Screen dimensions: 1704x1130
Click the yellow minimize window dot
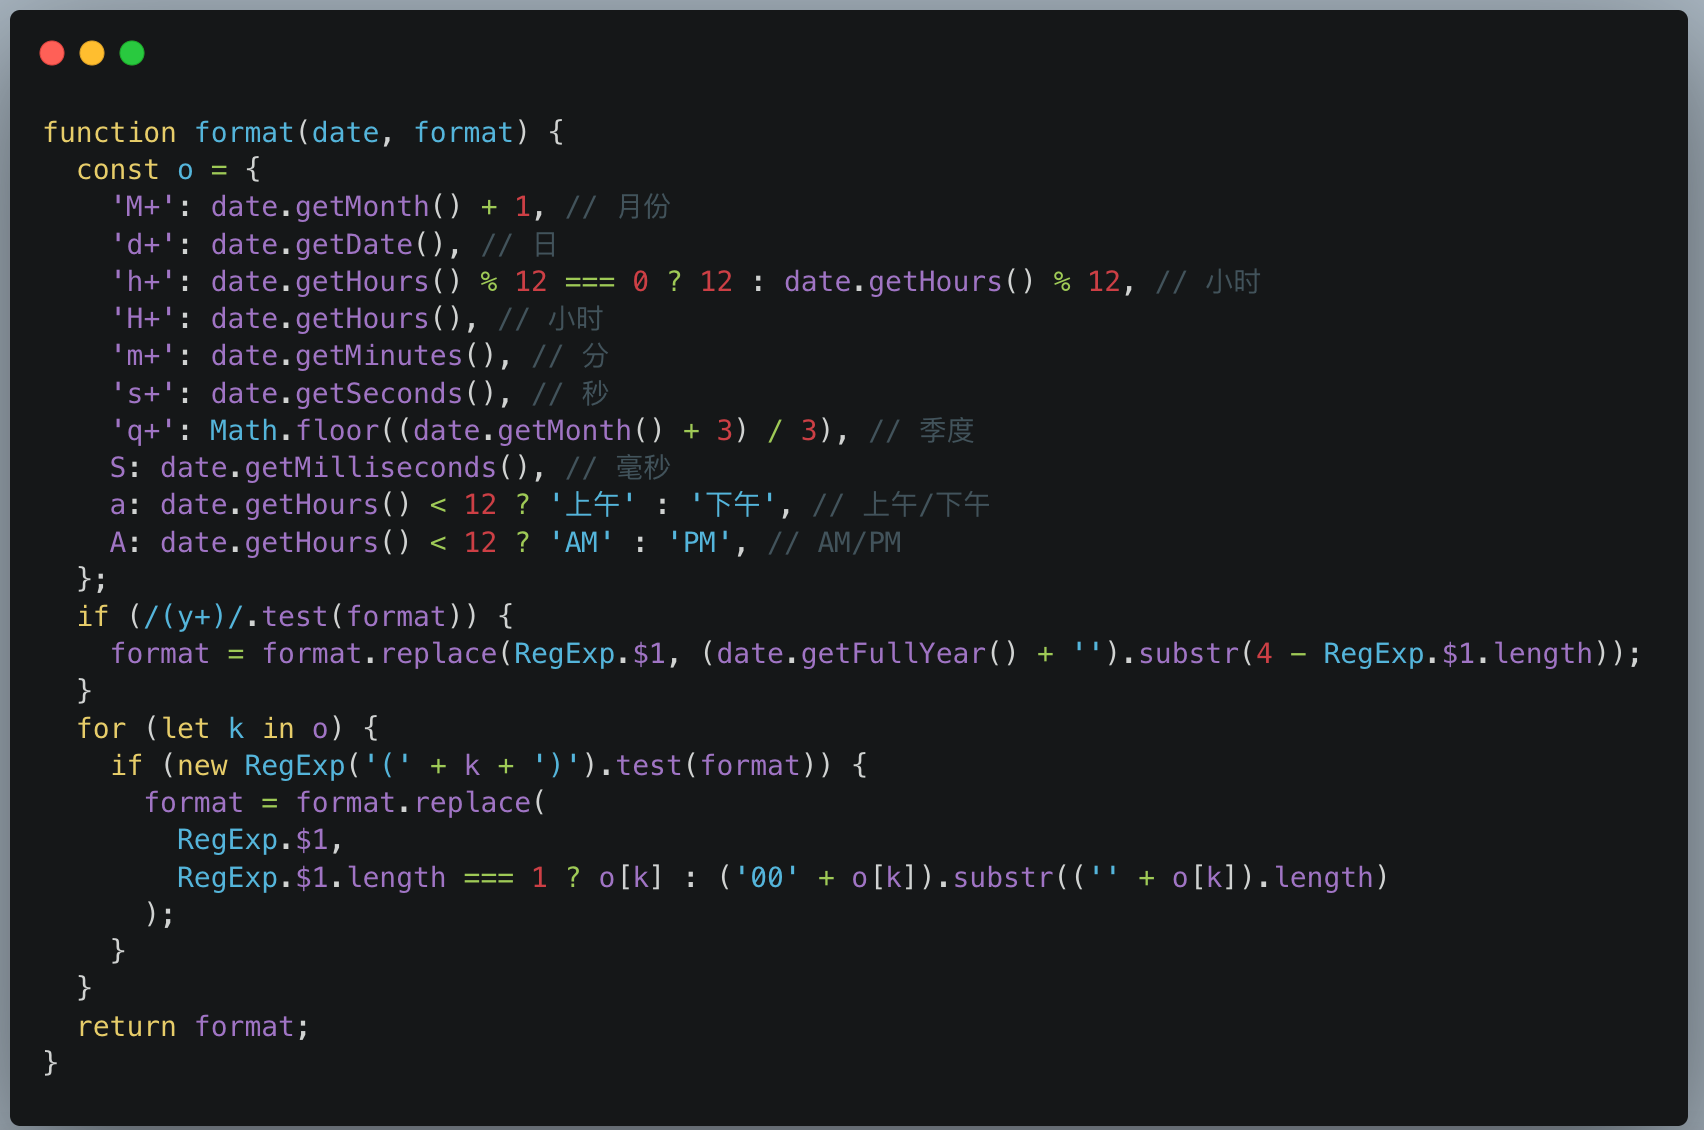click(x=92, y=53)
